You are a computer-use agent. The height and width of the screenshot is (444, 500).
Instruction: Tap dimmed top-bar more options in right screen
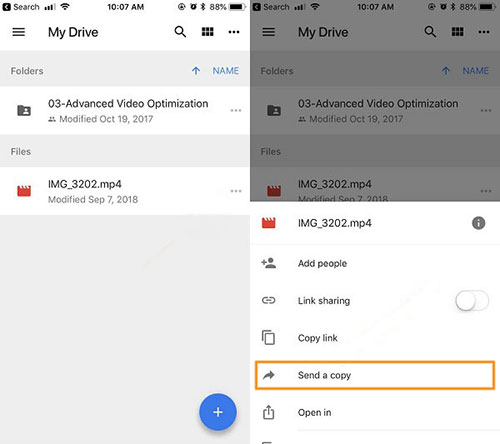coord(484,32)
